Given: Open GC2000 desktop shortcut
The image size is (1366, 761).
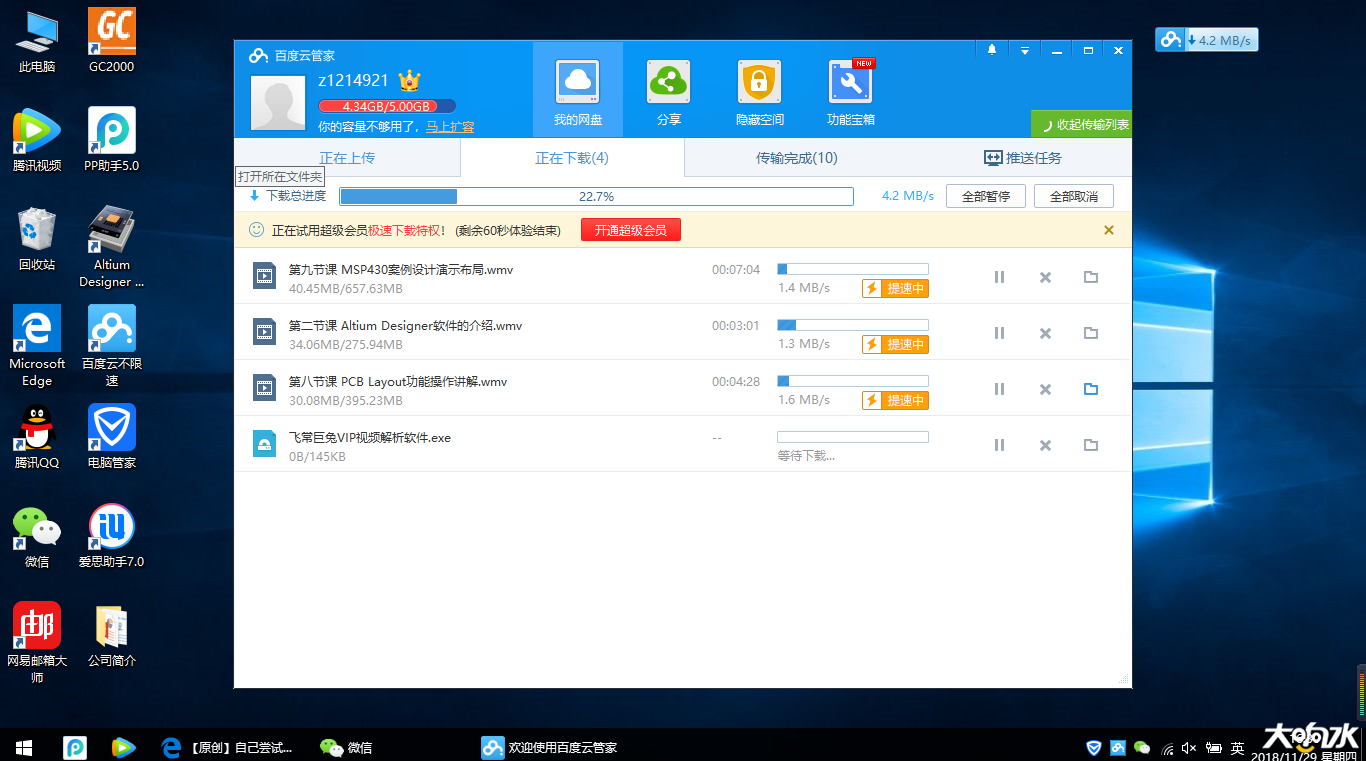Looking at the screenshot, I should [112, 41].
